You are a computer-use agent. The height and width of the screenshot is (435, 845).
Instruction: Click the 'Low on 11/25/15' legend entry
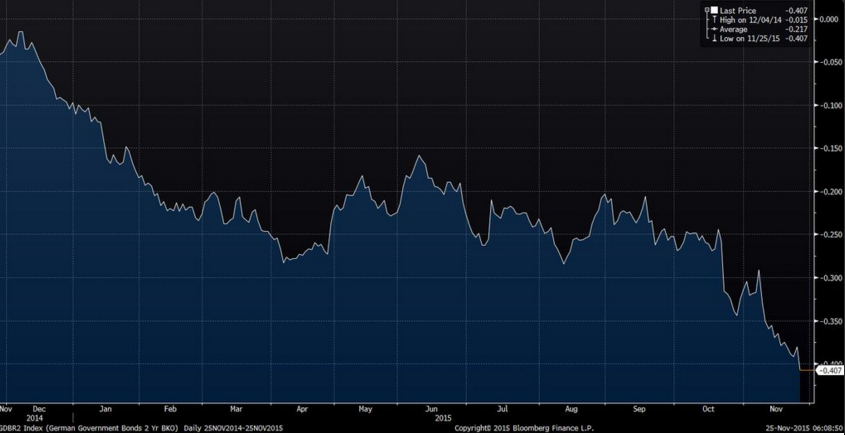click(750, 38)
